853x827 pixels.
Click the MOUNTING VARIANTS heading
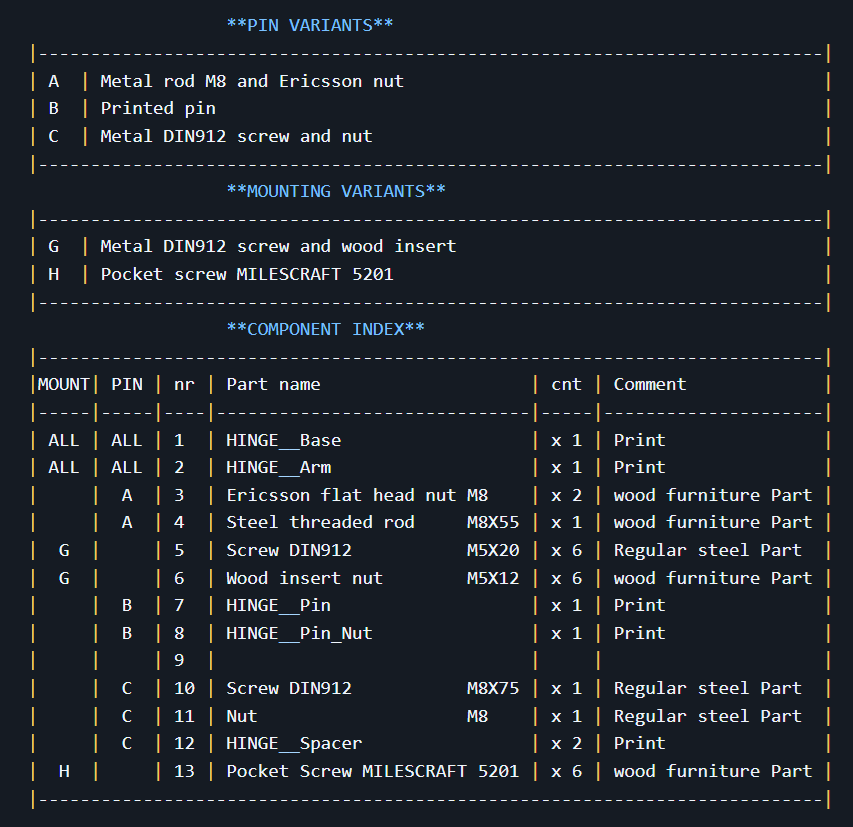click(x=336, y=190)
